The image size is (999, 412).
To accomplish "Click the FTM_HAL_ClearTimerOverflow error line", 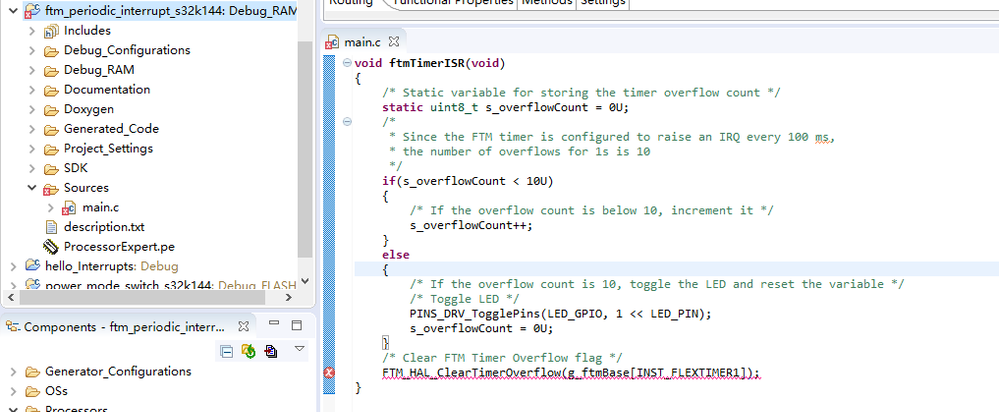I will point(571,373).
